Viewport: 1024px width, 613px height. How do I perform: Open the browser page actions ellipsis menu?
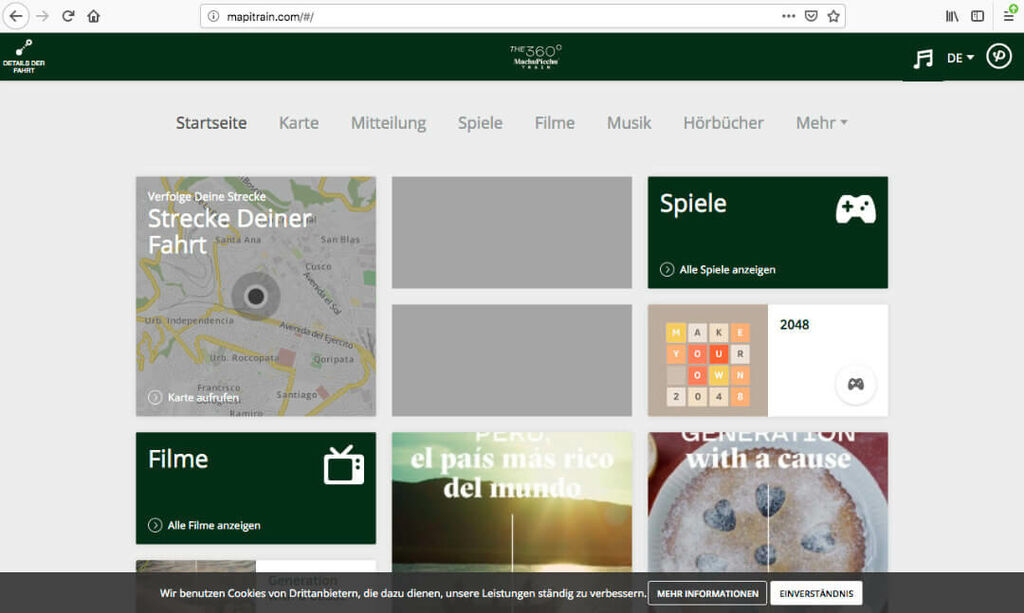(788, 16)
